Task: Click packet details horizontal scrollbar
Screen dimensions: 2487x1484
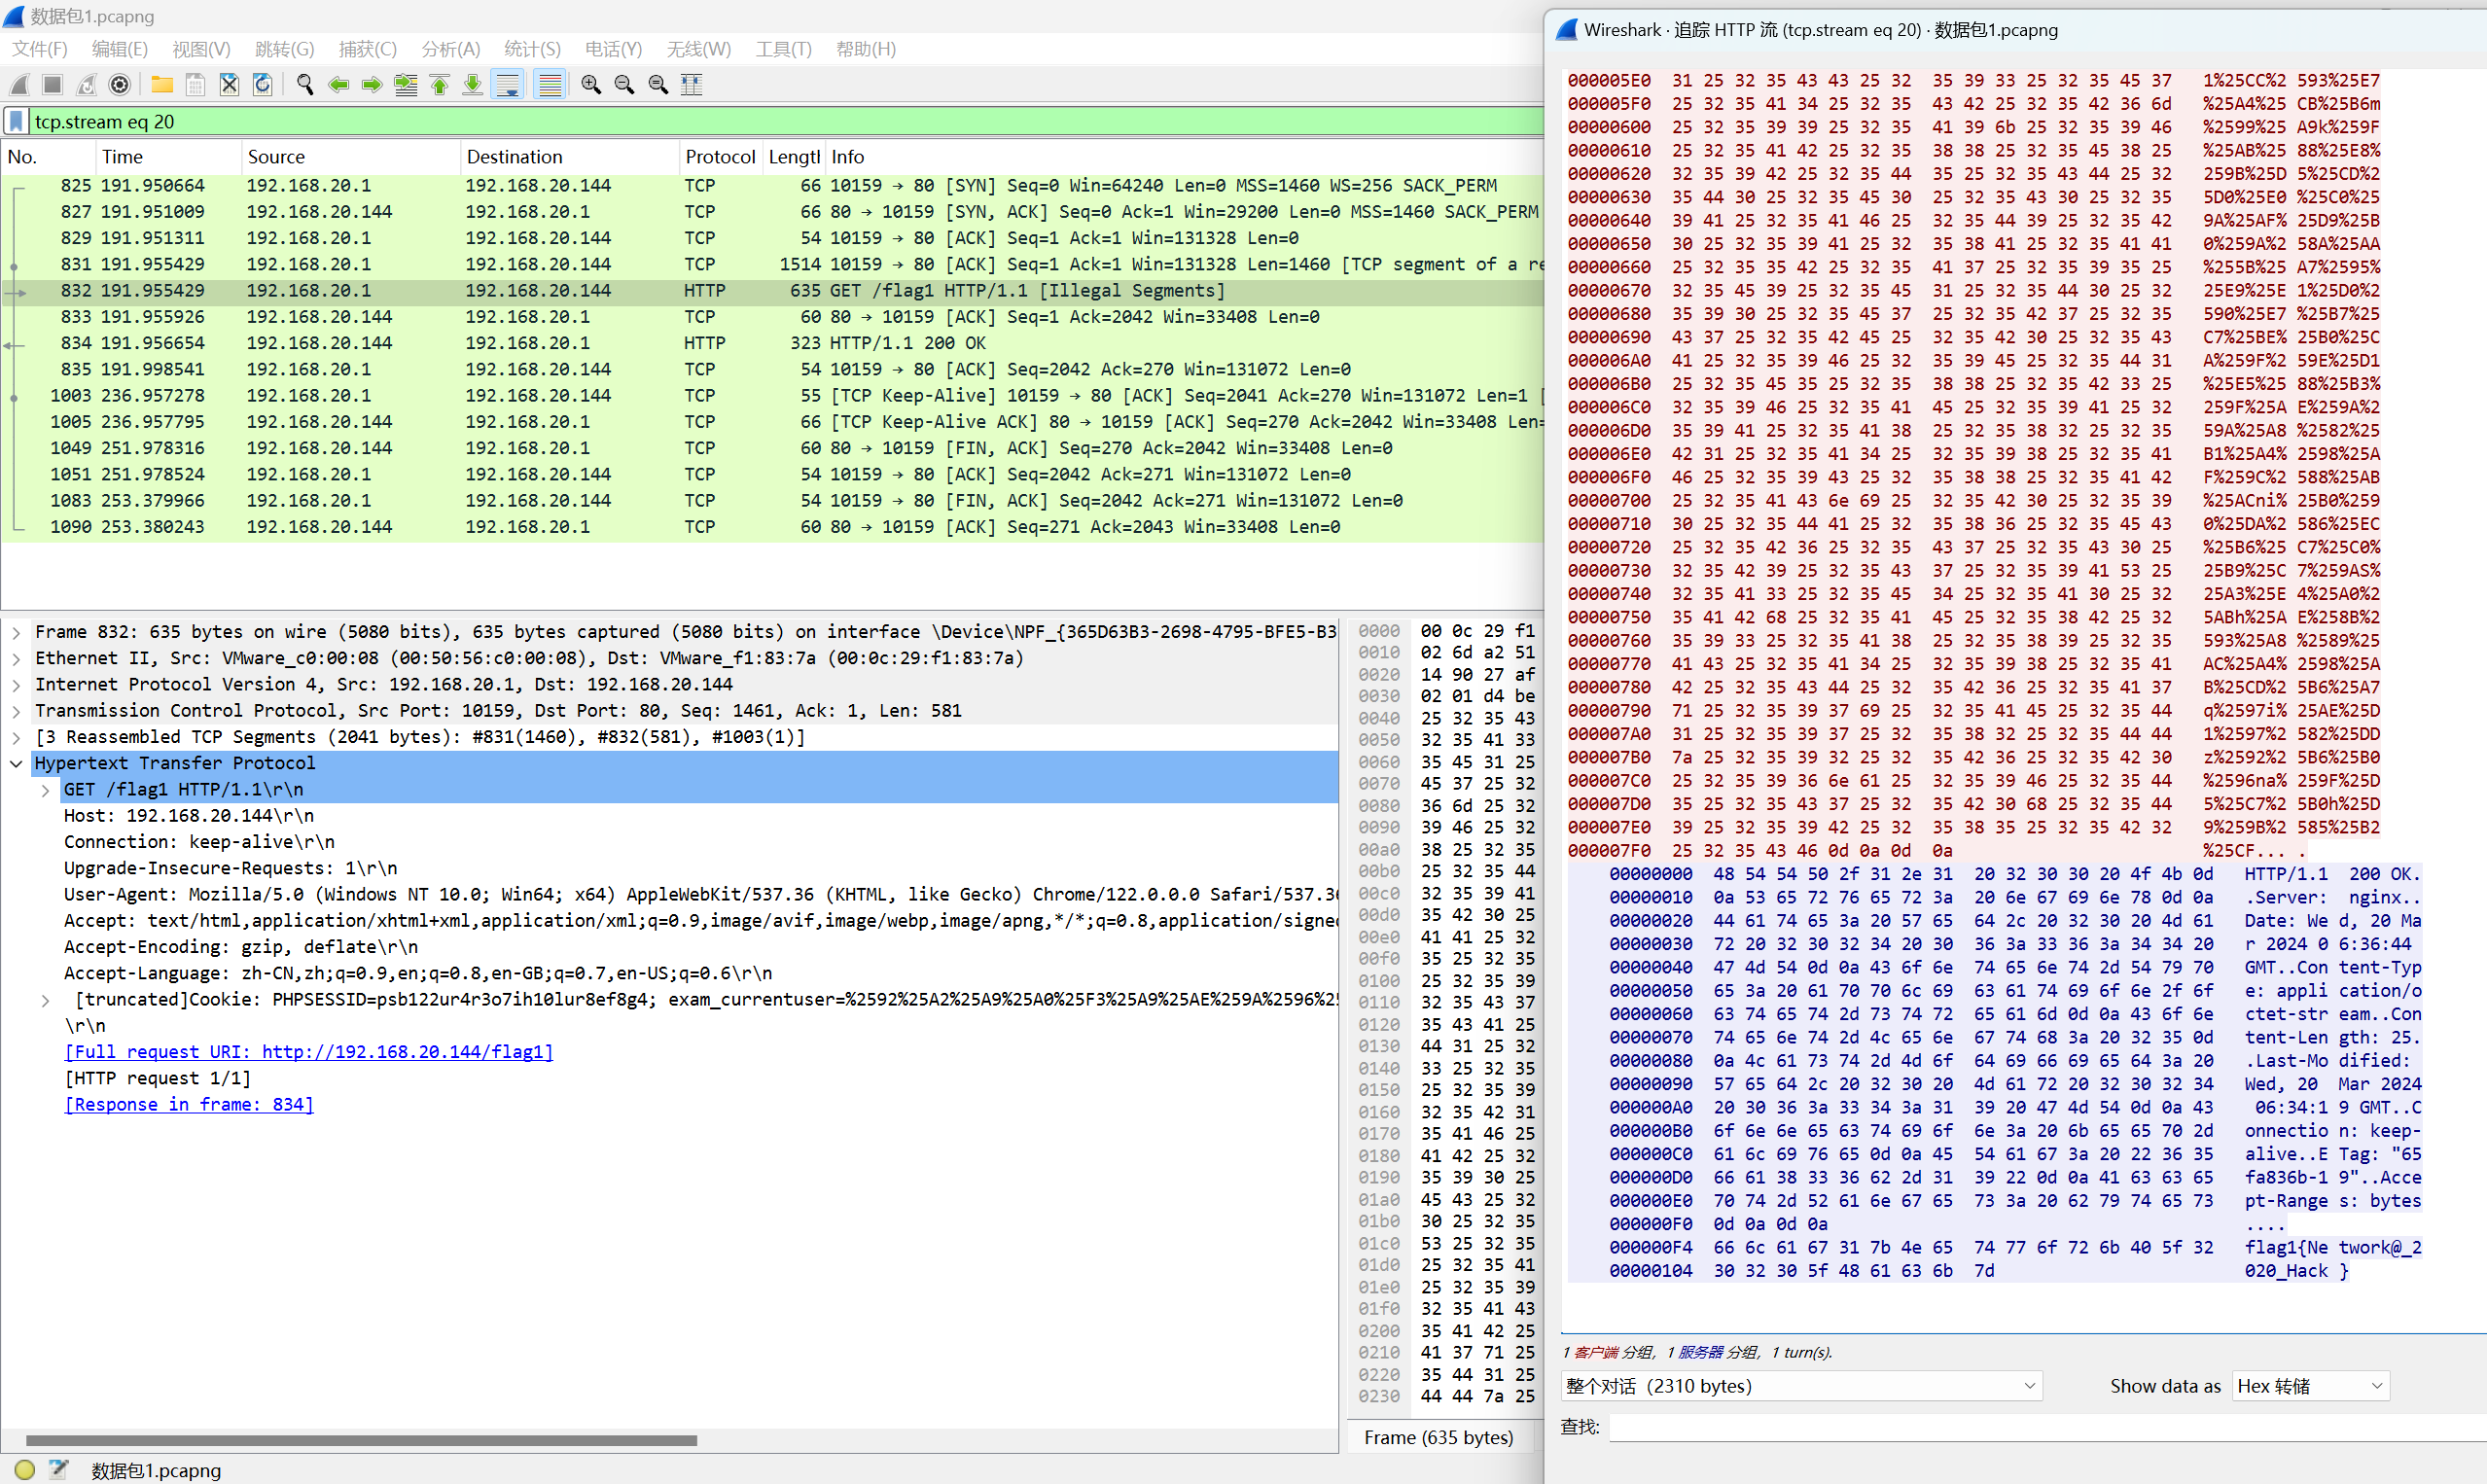Action: click(361, 1441)
